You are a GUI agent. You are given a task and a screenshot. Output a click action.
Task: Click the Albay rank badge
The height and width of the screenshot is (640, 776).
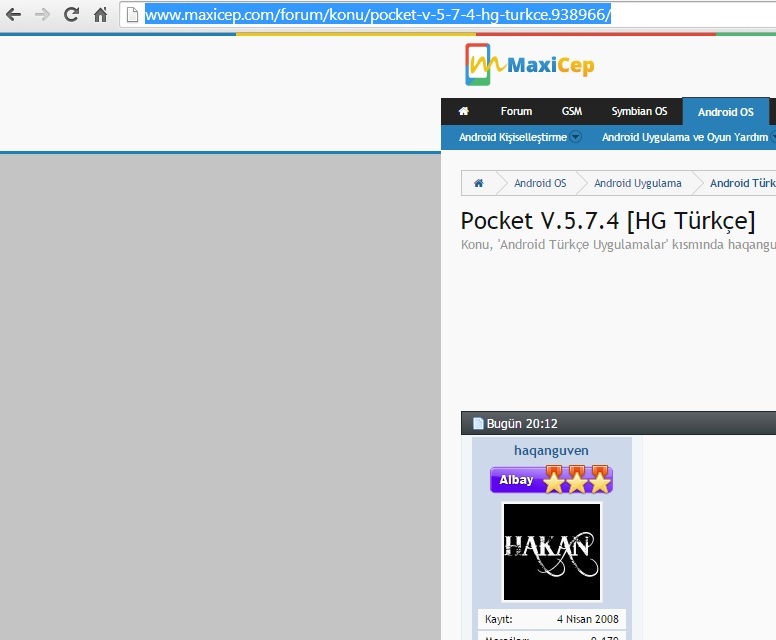(551, 479)
